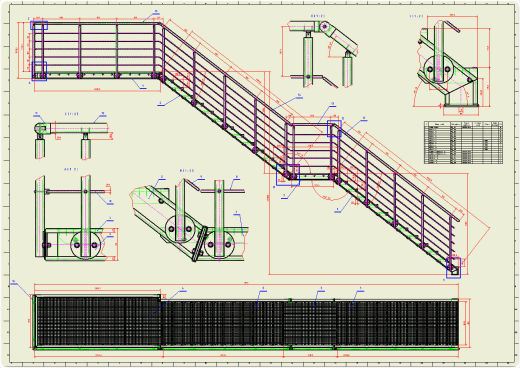Click the upper landing horizontal railing
Image resolution: width=520 pixels, height=368 pixels.
click(97, 52)
